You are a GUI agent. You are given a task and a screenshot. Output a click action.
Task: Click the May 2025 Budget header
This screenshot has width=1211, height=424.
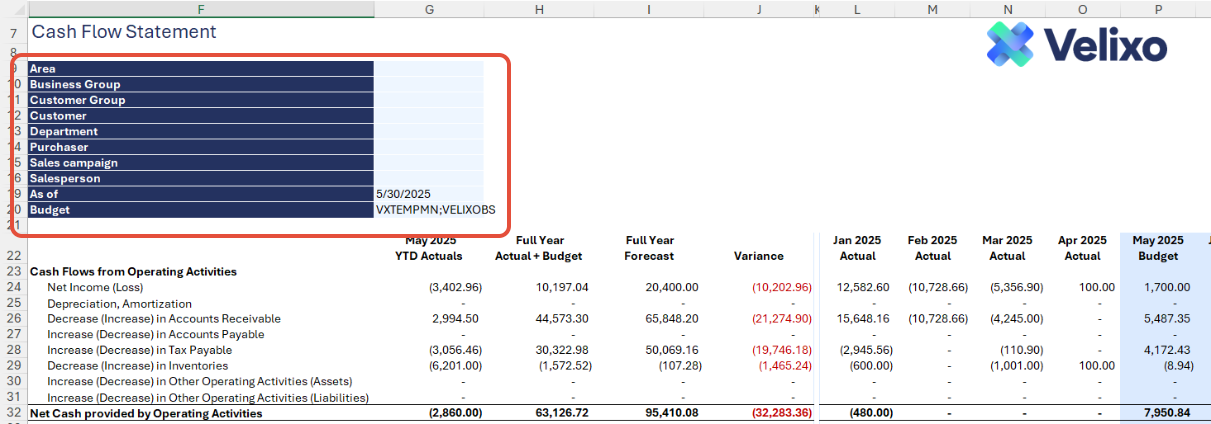point(1157,248)
